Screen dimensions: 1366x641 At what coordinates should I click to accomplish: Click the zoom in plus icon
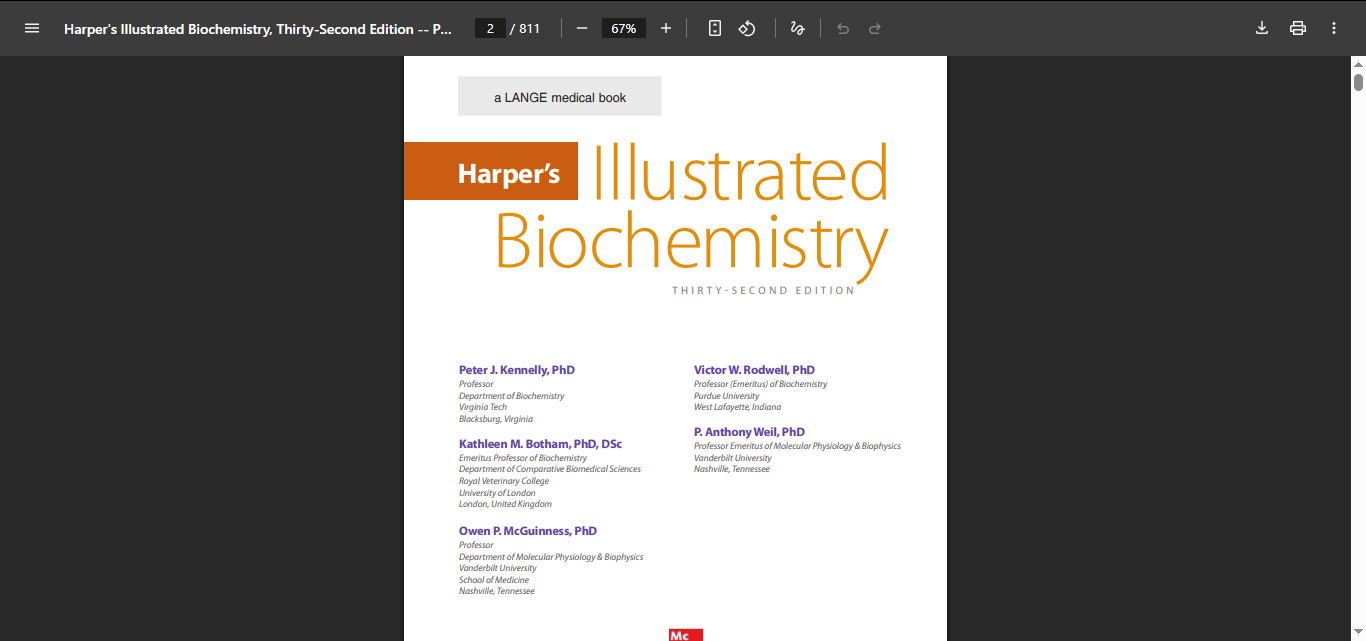[666, 28]
